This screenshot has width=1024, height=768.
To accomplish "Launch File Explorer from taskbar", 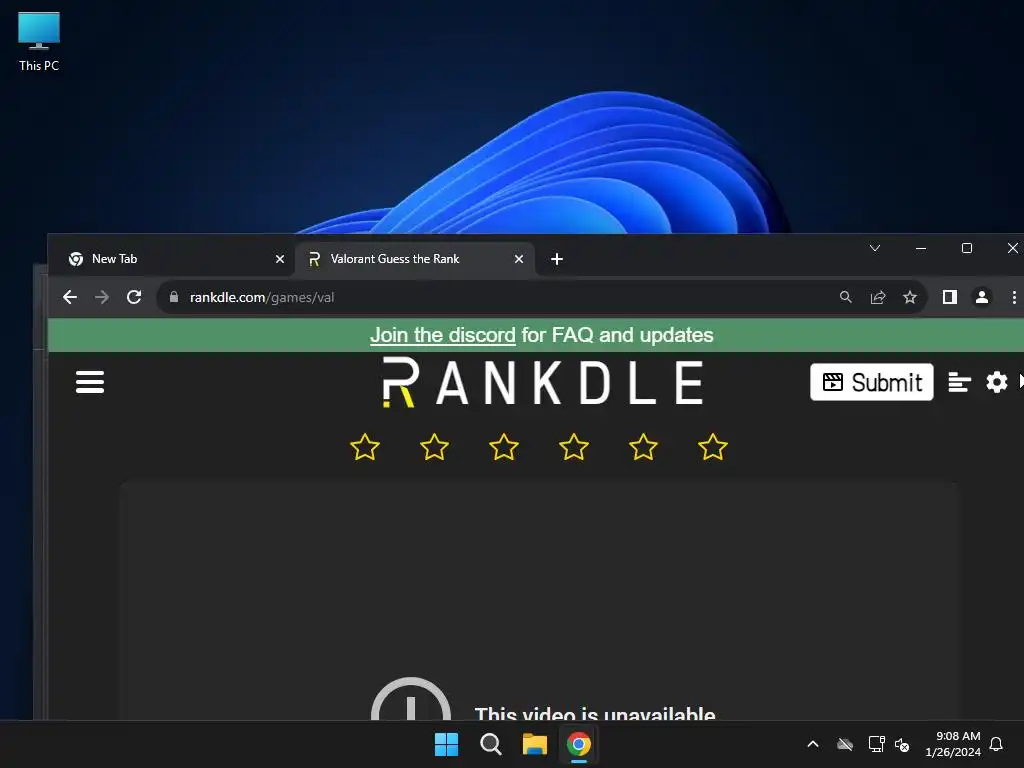I will [535, 744].
